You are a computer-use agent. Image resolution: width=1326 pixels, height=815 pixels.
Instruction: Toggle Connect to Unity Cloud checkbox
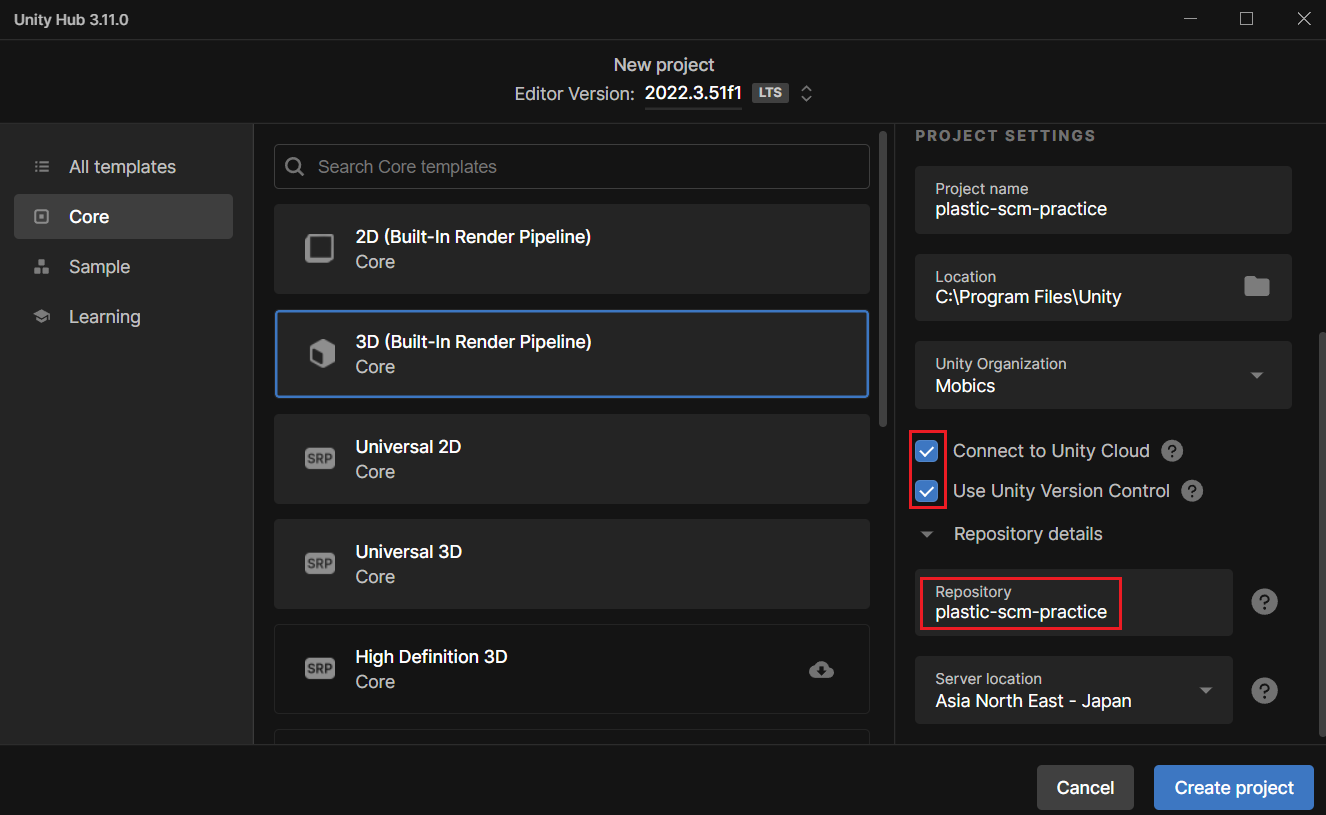pyautogui.click(x=927, y=451)
